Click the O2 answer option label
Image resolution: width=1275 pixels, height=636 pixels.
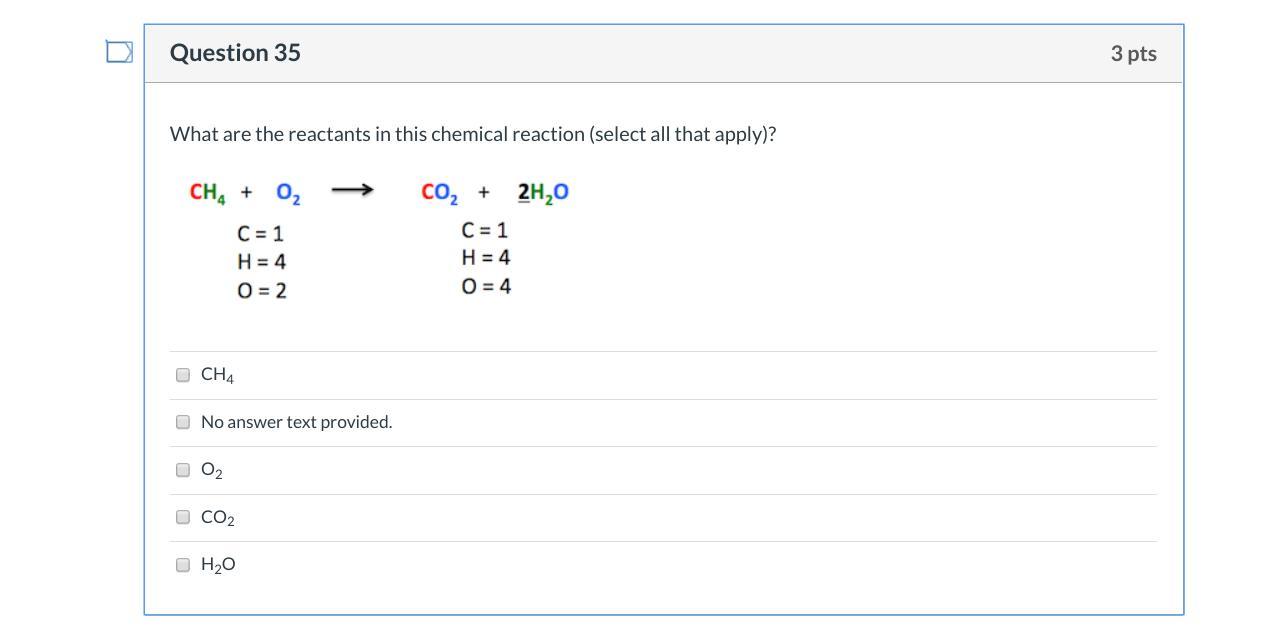pos(212,470)
